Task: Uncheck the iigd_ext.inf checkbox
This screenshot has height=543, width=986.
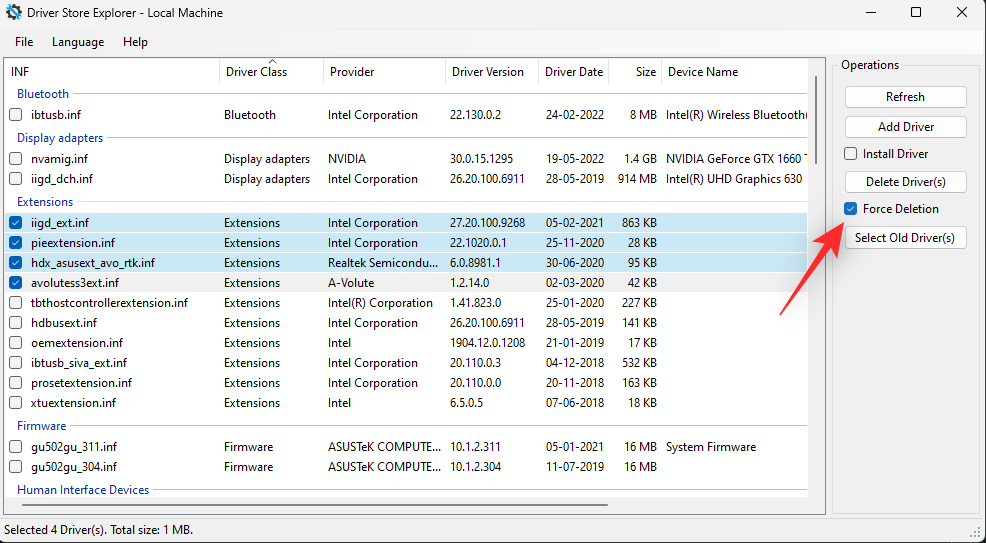Action: point(16,223)
